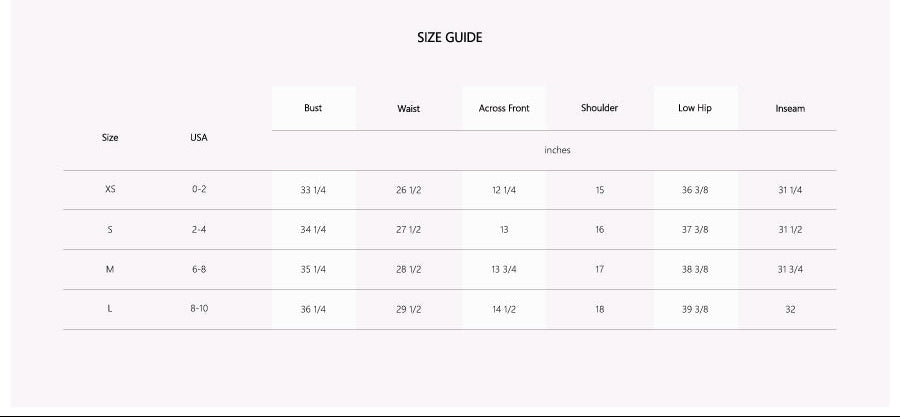Click the SIZE GUIDE heading

tap(449, 37)
